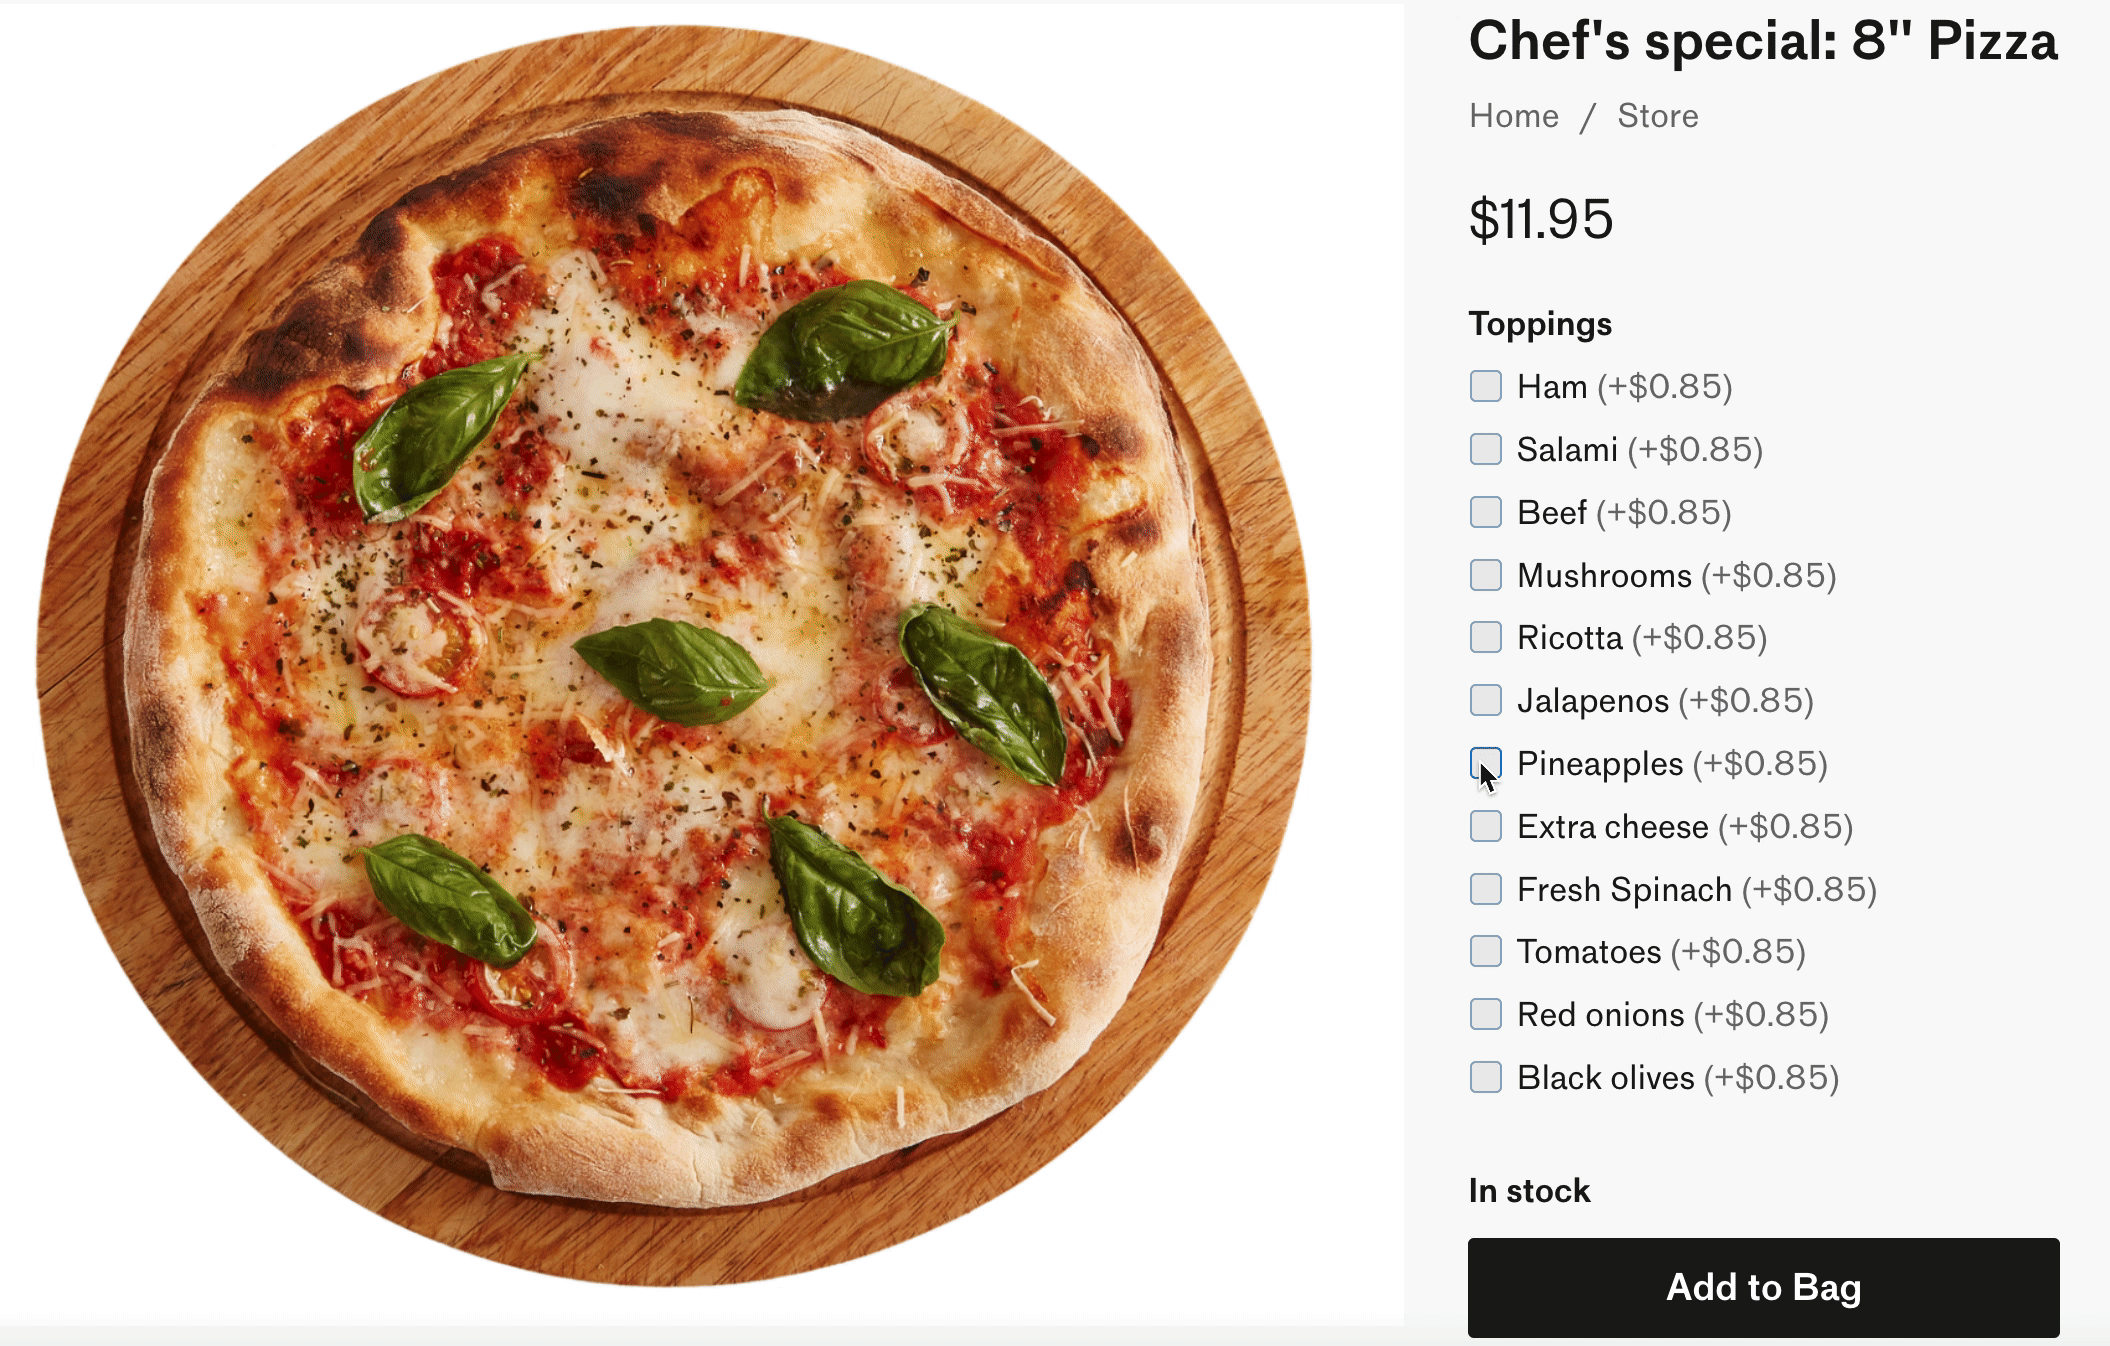Select the Extra cheese option
2110x1346 pixels.
pyautogui.click(x=1484, y=826)
